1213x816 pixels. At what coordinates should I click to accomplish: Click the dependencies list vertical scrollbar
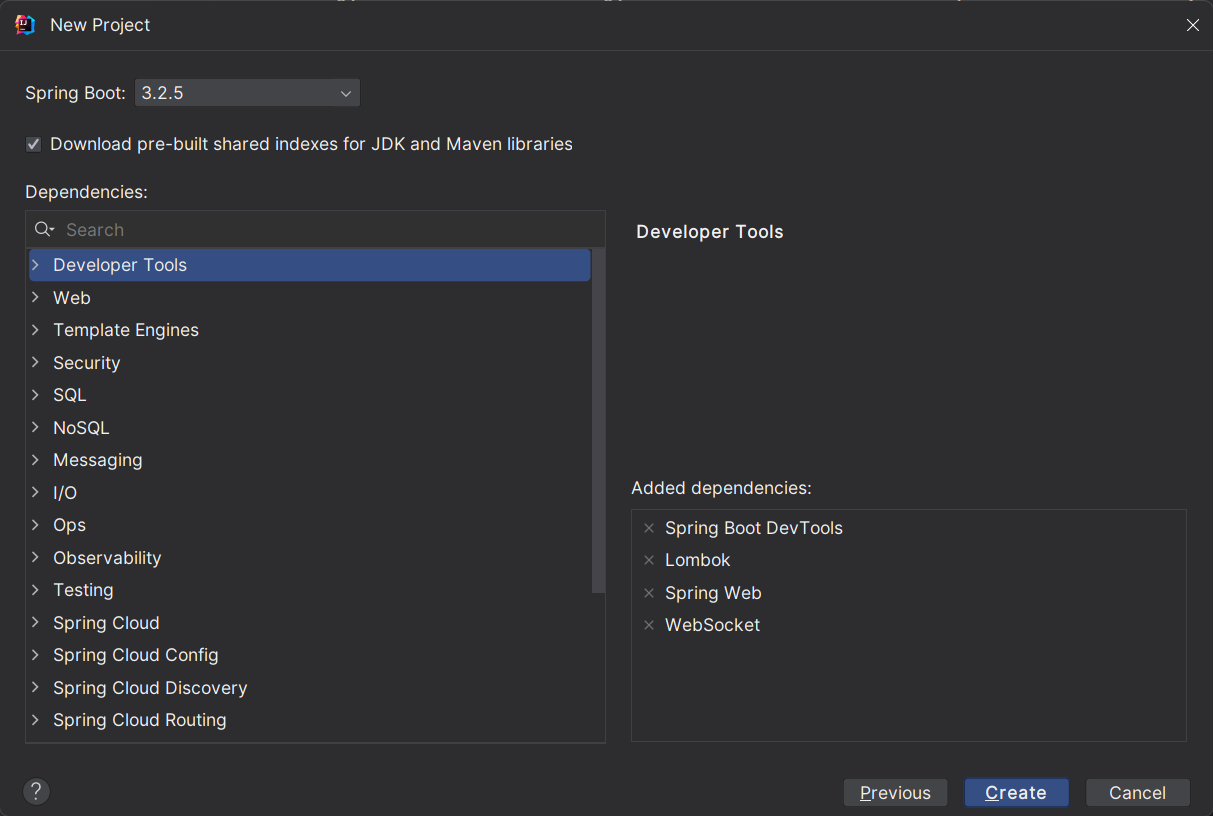pos(598,420)
